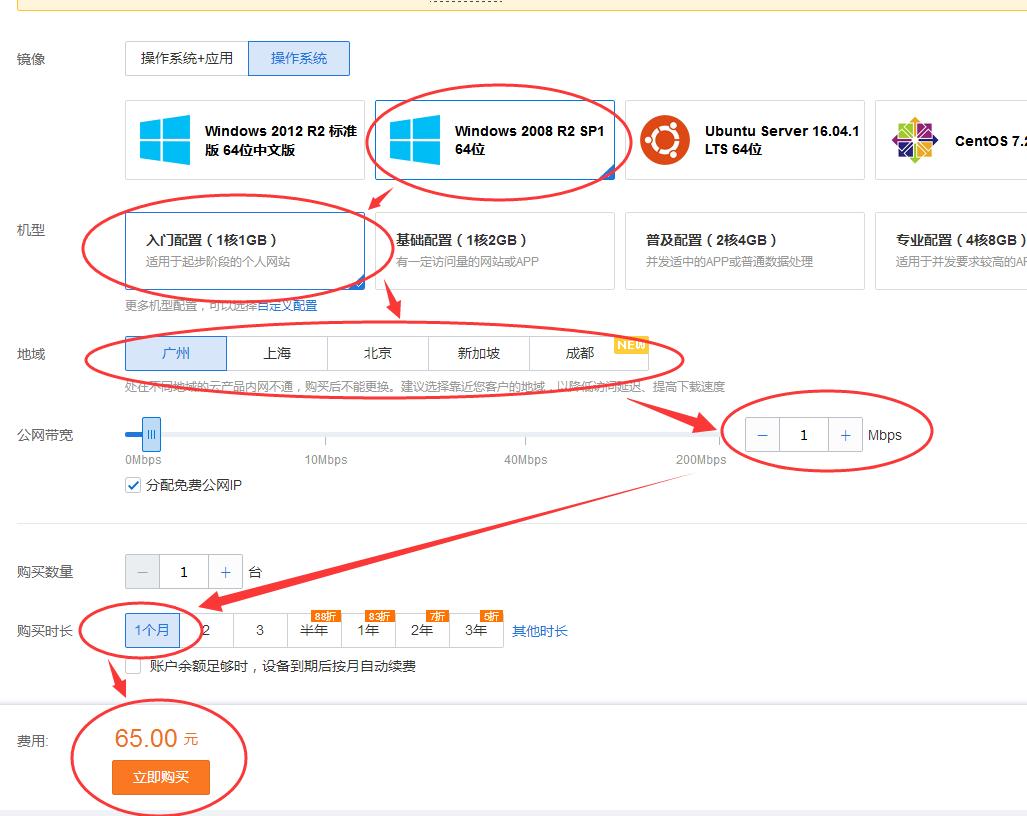Increase 购买数量 with the plus button
Image resolution: width=1027 pixels, height=816 pixels.
coord(225,572)
